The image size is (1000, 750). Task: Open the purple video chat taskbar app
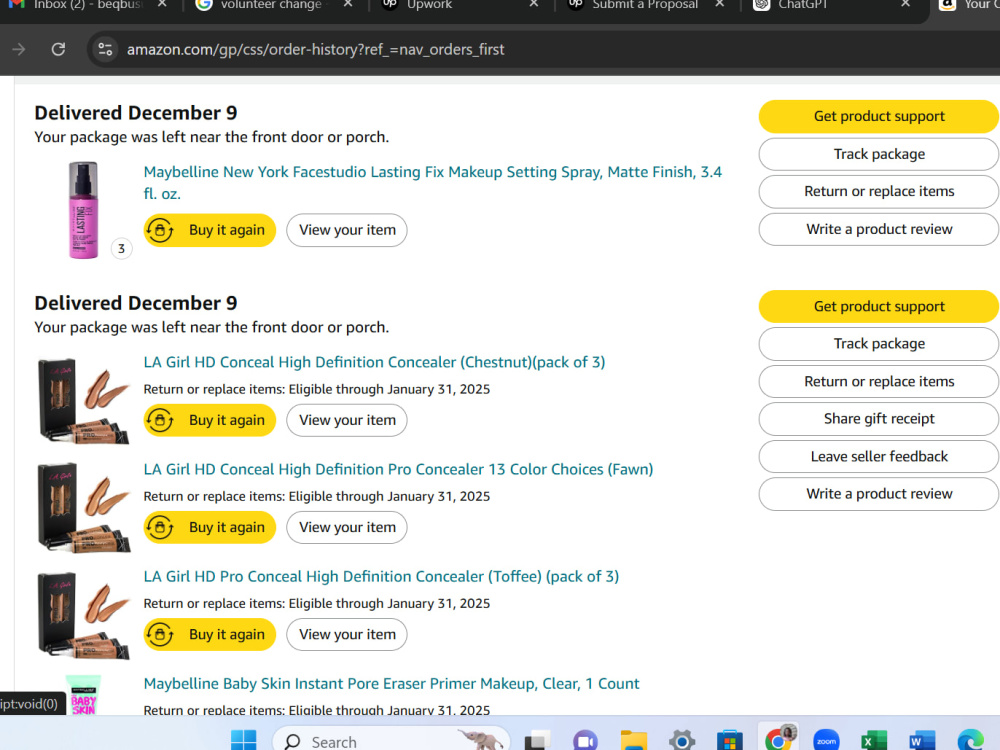click(585, 741)
